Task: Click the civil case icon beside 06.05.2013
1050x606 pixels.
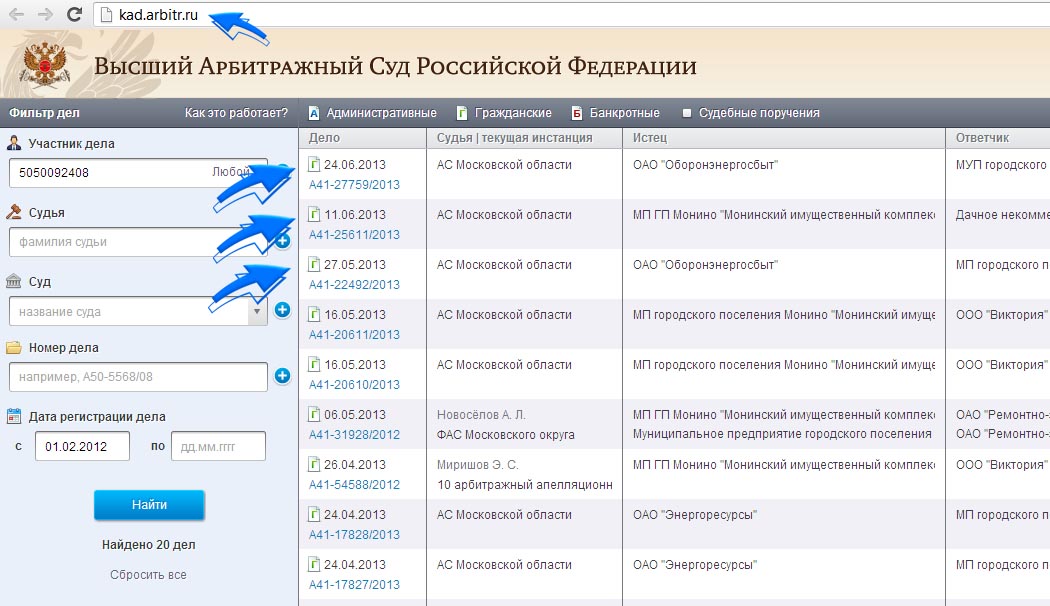Action: tap(314, 414)
